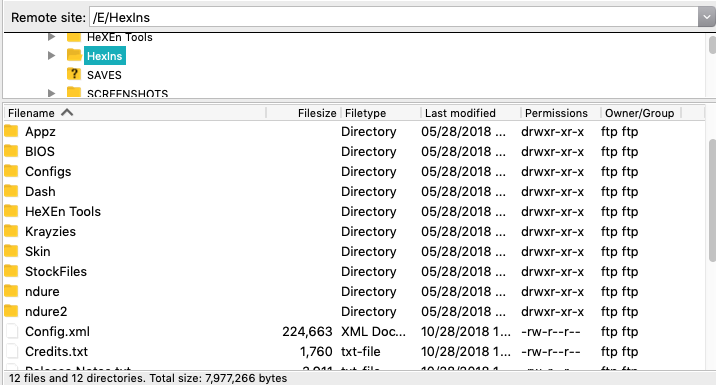The height and width of the screenshot is (385, 716).
Task: Click the file list vertical scrollbar
Action: 711,201
